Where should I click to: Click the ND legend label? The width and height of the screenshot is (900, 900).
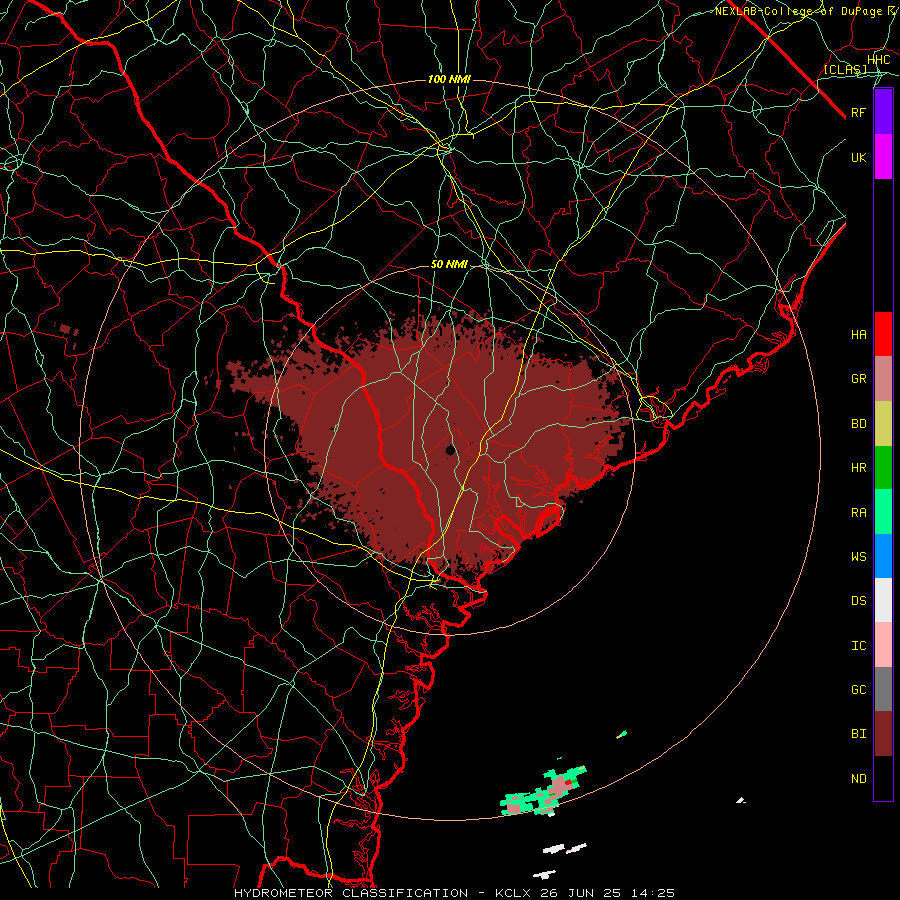(859, 779)
